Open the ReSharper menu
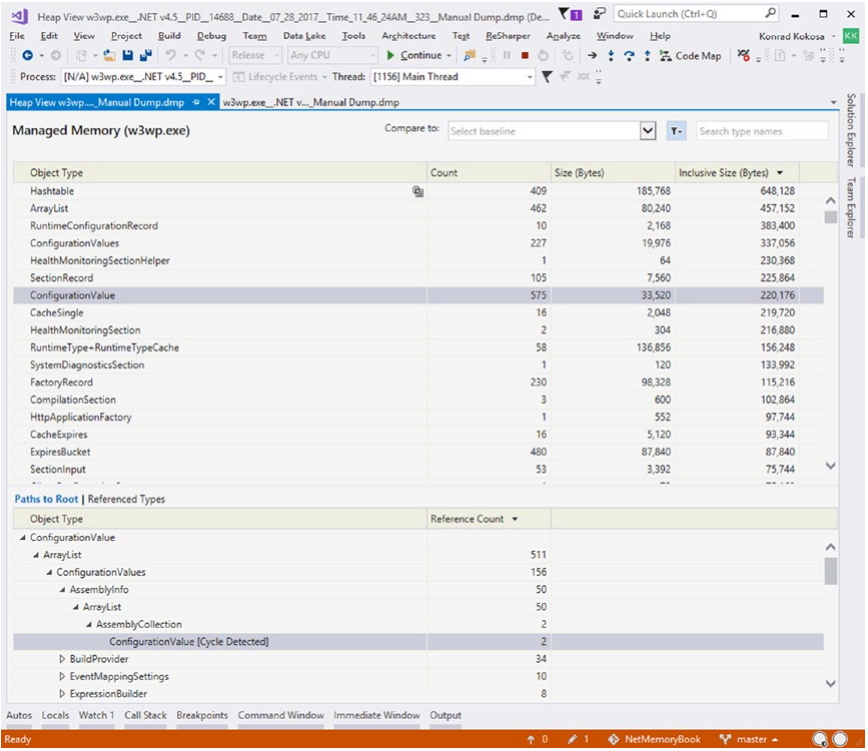 click(508, 36)
